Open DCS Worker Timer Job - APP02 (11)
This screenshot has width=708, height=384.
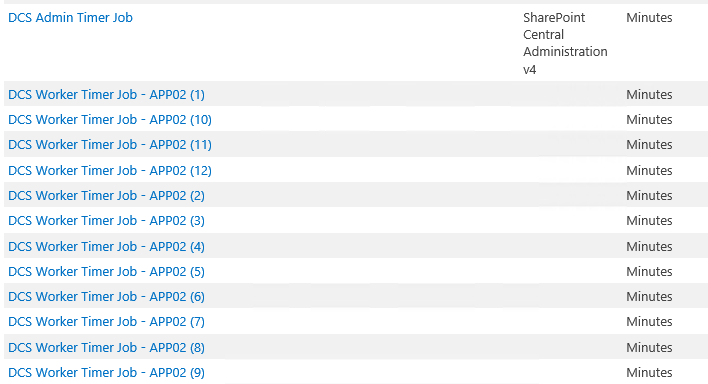point(110,145)
